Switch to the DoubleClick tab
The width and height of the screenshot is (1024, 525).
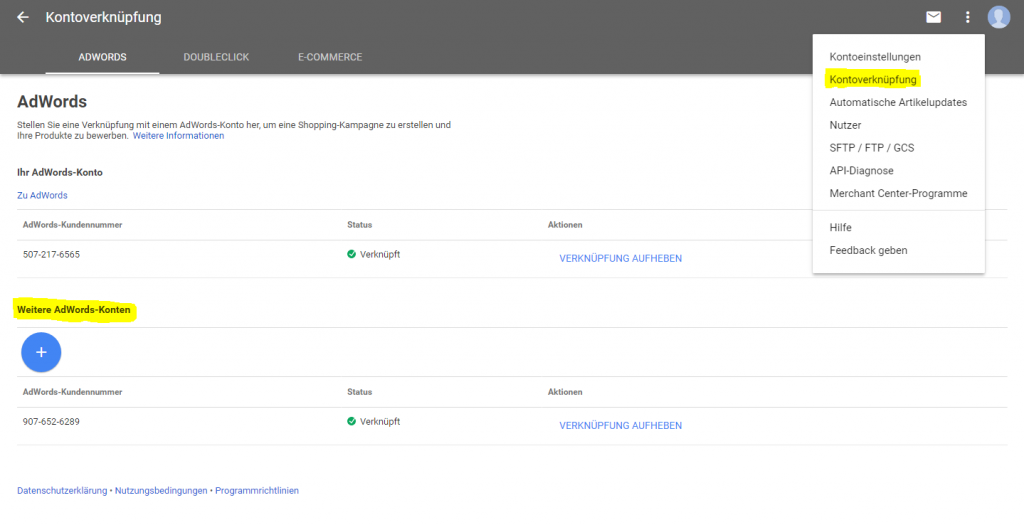click(x=216, y=57)
